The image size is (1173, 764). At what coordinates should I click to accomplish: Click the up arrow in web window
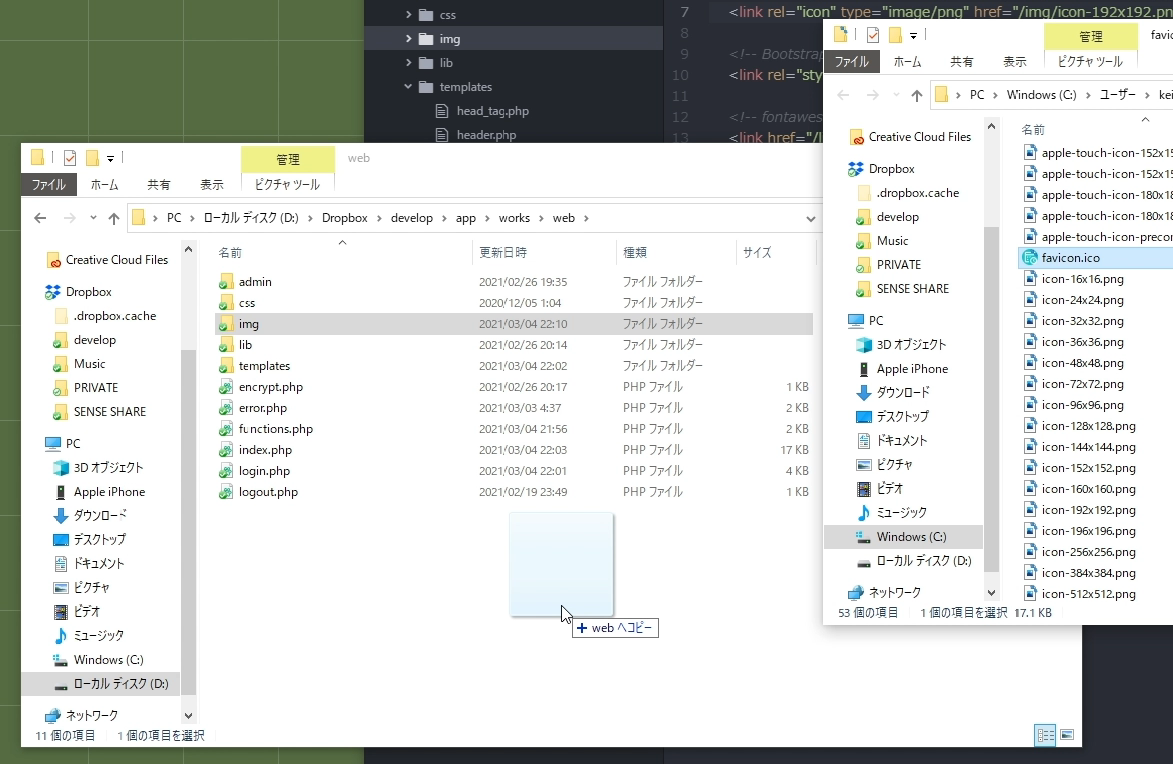pos(114,218)
